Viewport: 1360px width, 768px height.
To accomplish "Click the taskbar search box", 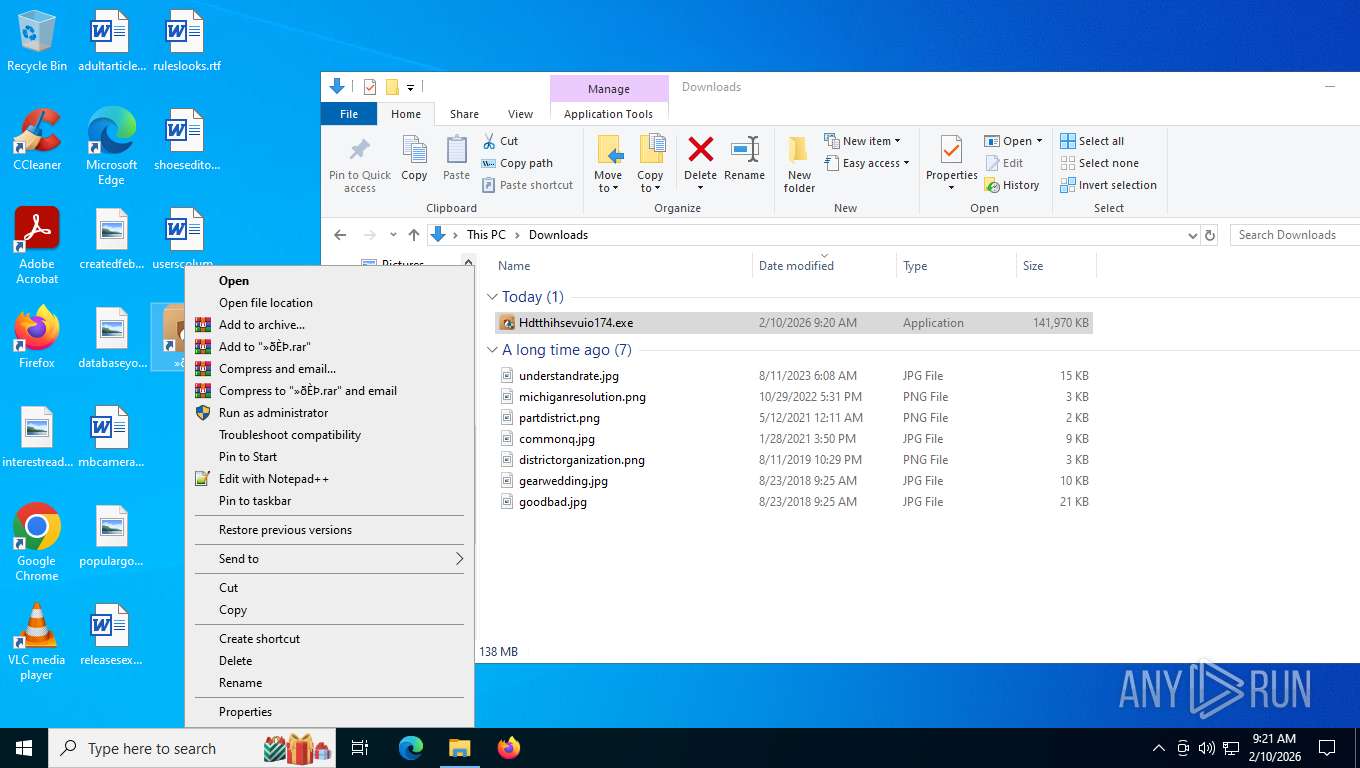I will tap(192, 748).
